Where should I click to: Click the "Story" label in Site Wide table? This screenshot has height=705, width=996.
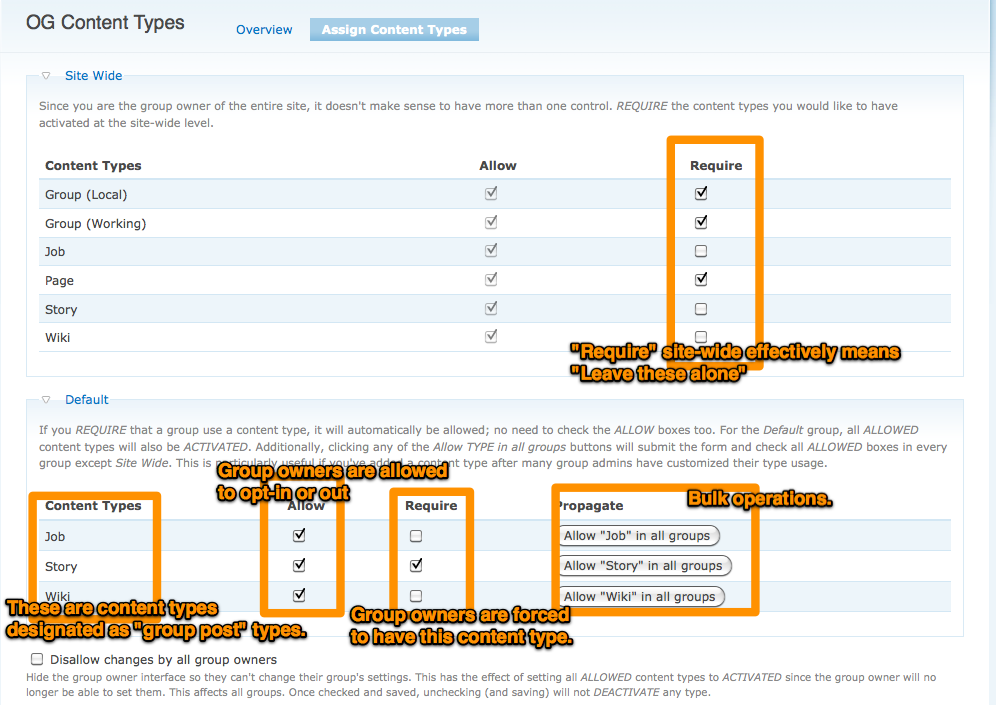coord(61,309)
